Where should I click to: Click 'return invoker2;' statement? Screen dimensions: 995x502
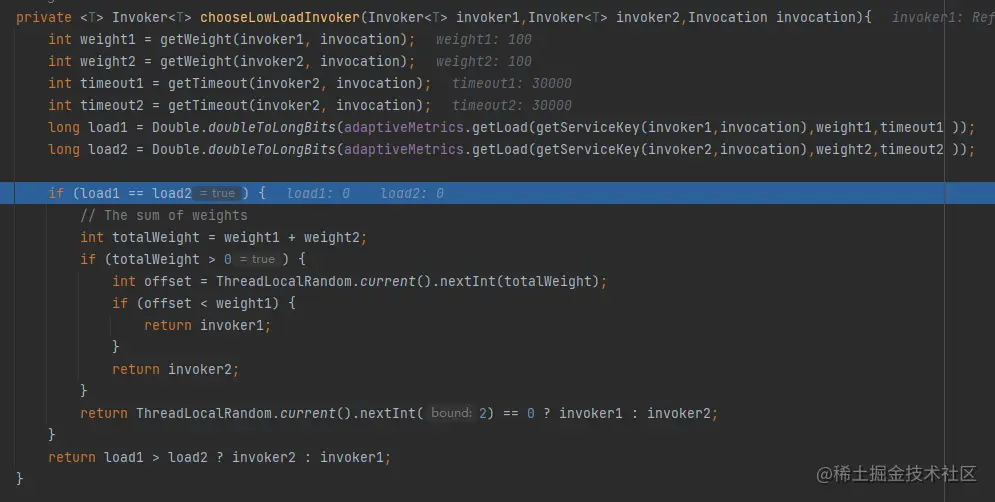coord(176,369)
